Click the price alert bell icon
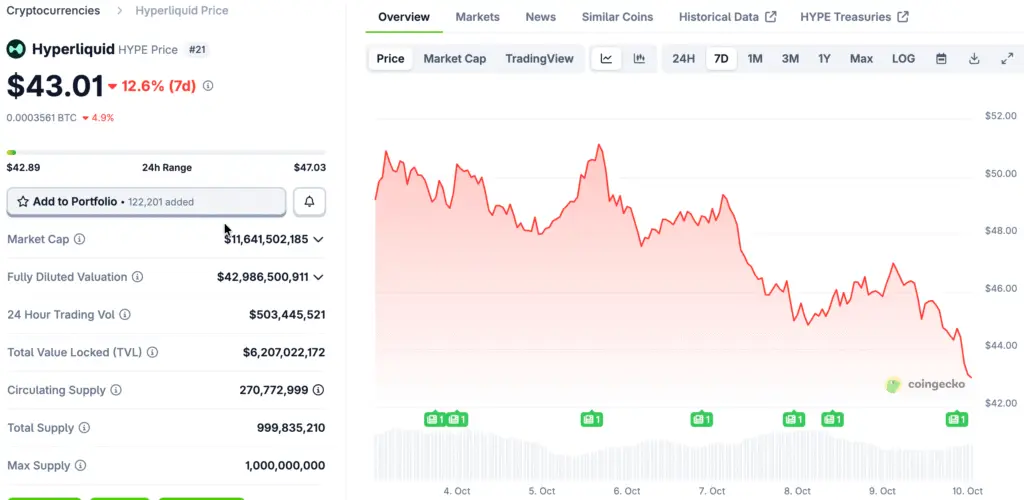The image size is (1024, 500). coord(309,202)
